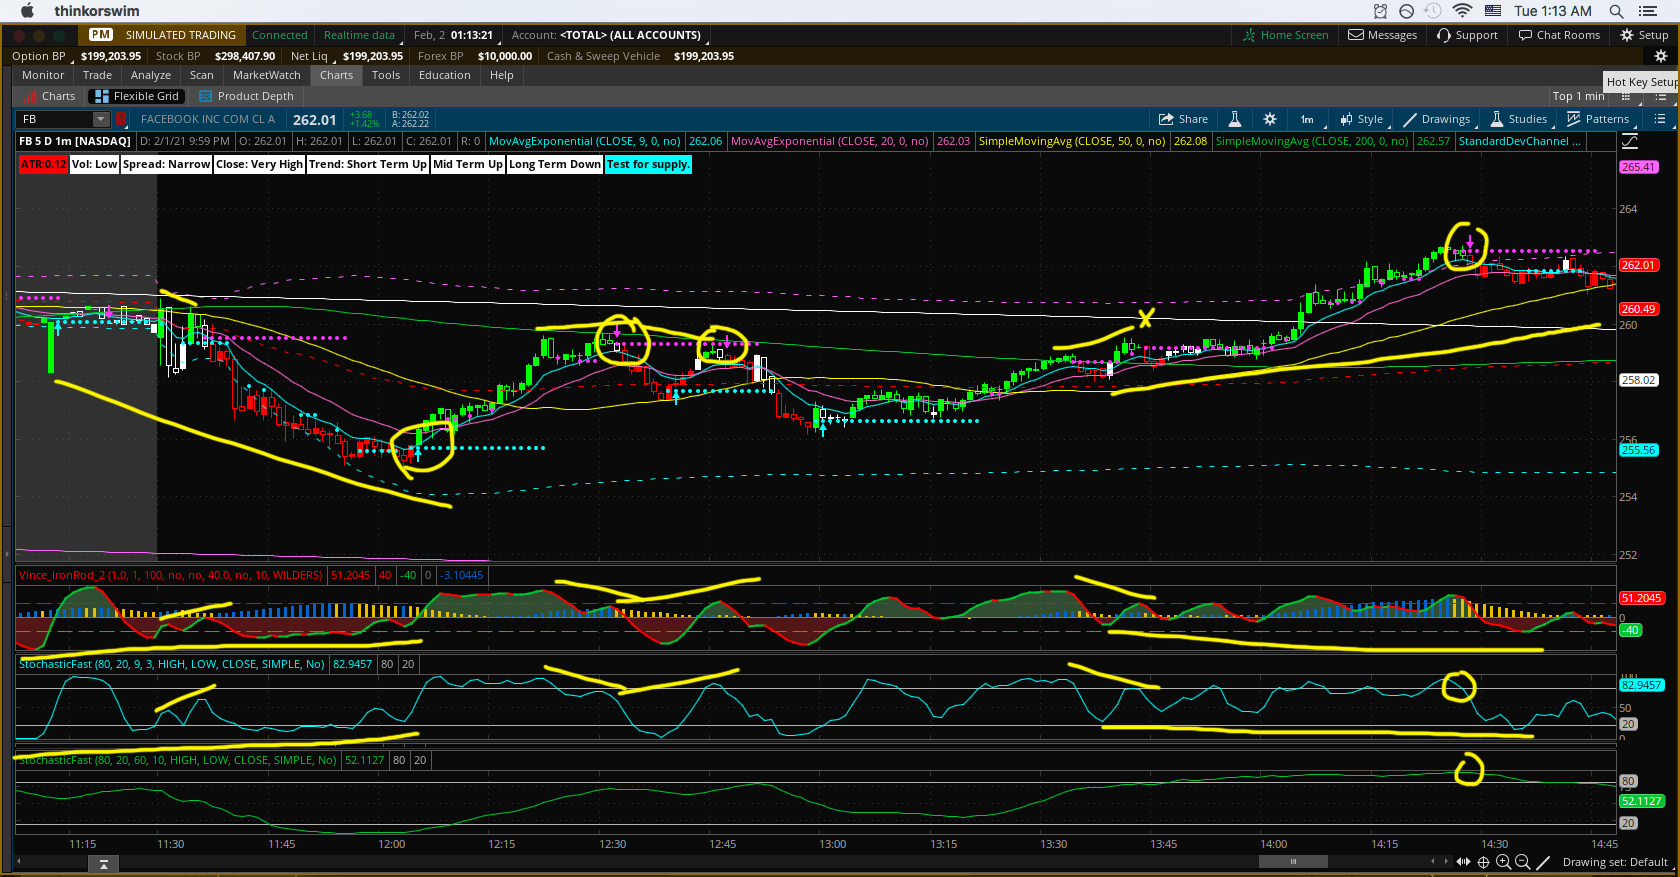Click the zoom out magnifier icon
1680x877 pixels.
1522,862
